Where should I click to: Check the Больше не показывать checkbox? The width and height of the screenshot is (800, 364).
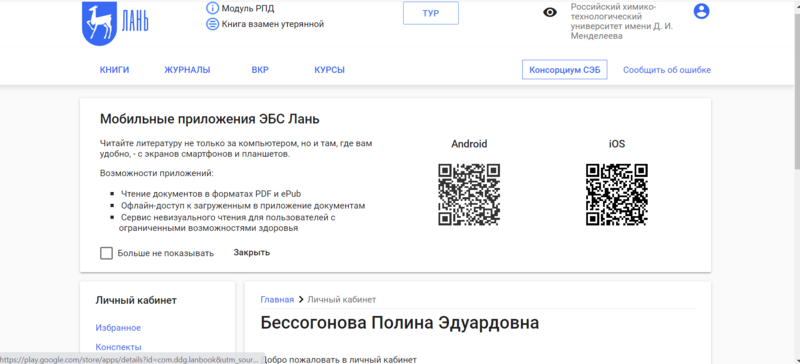[106, 253]
